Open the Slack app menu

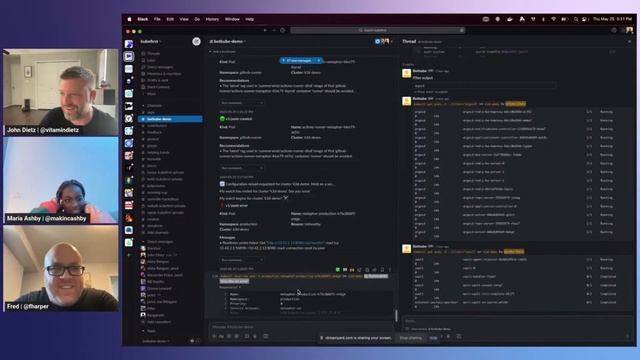[x=143, y=19]
